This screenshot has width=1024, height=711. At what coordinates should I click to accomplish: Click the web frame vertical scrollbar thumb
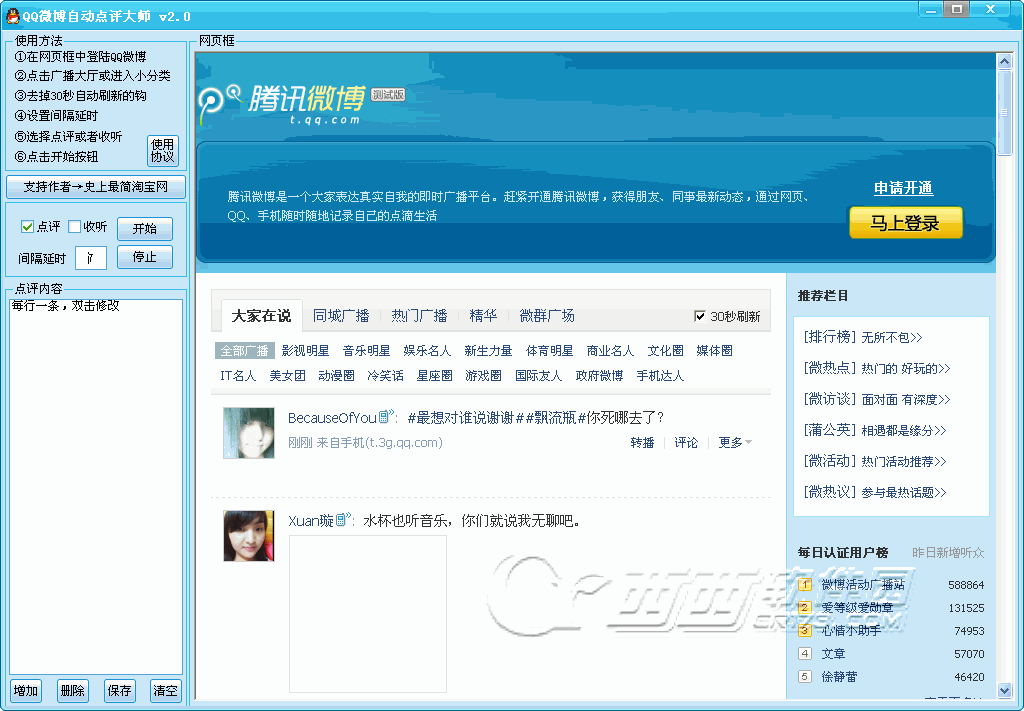pyautogui.click(x=1004, y=112)
